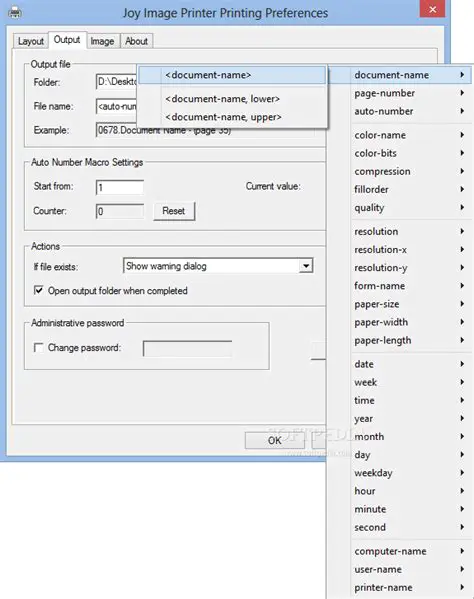Confirm settings with the OK button
This screenshot has width=474, height=599.
tap(275, 440)
